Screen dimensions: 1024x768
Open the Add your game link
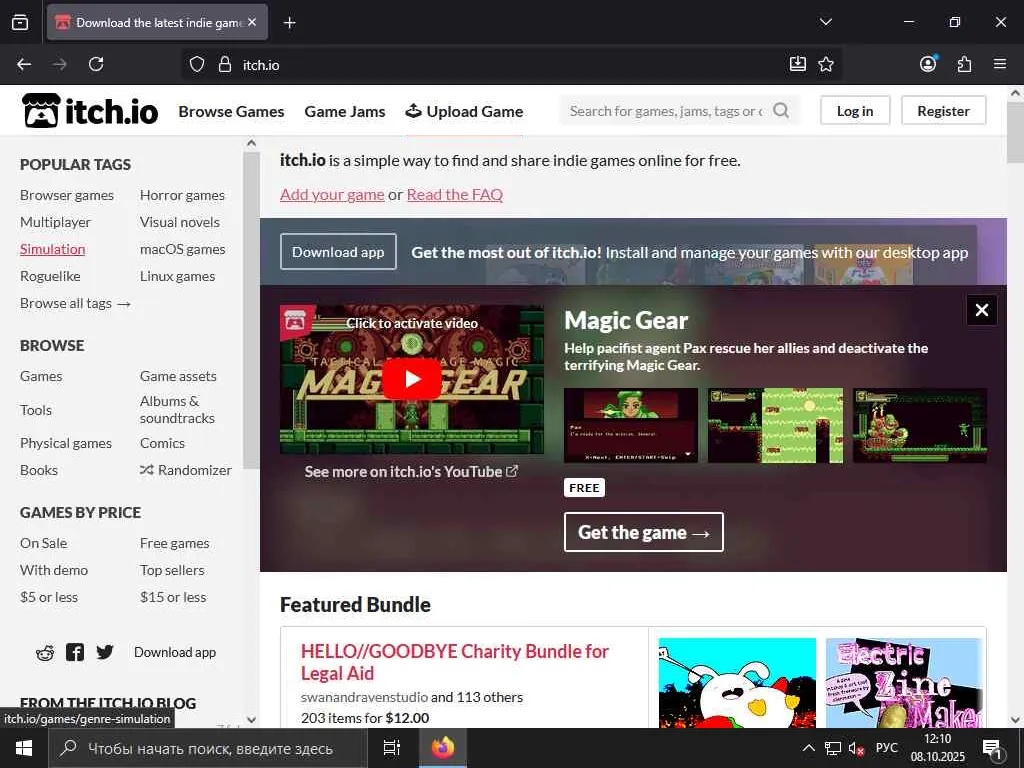click(332, 194)
